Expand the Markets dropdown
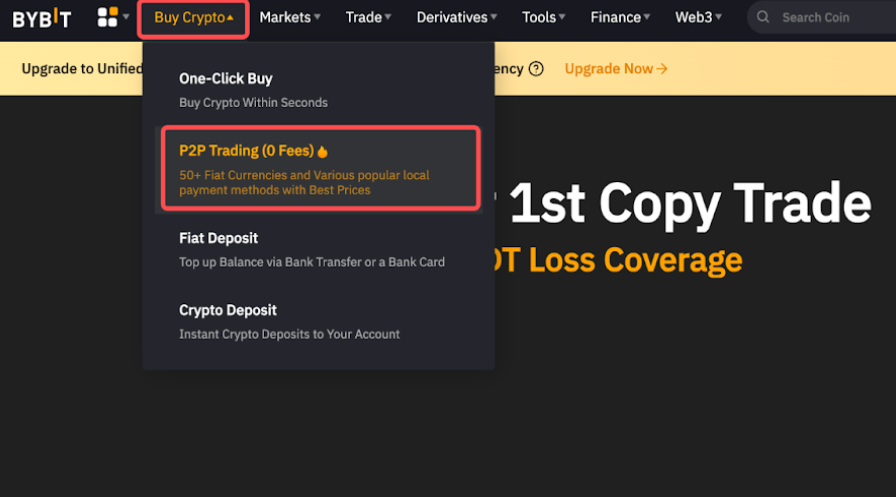896x497 pixels. 290,18
